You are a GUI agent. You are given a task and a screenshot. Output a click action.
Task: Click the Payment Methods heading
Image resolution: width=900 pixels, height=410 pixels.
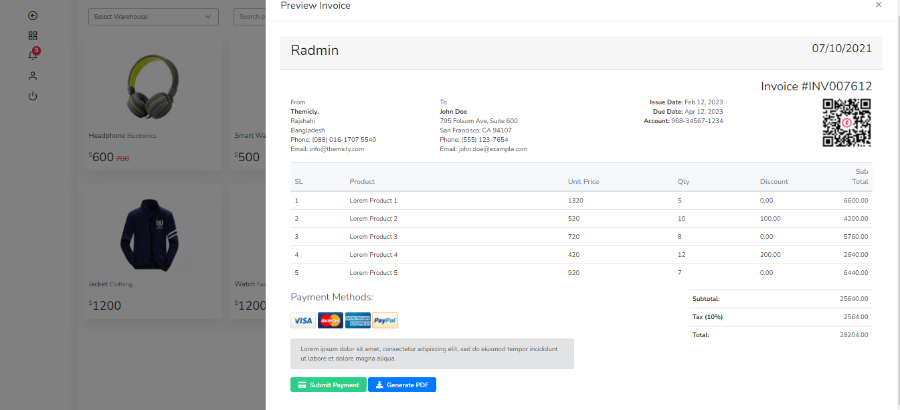pyautogui.click(x=332, y=297)
